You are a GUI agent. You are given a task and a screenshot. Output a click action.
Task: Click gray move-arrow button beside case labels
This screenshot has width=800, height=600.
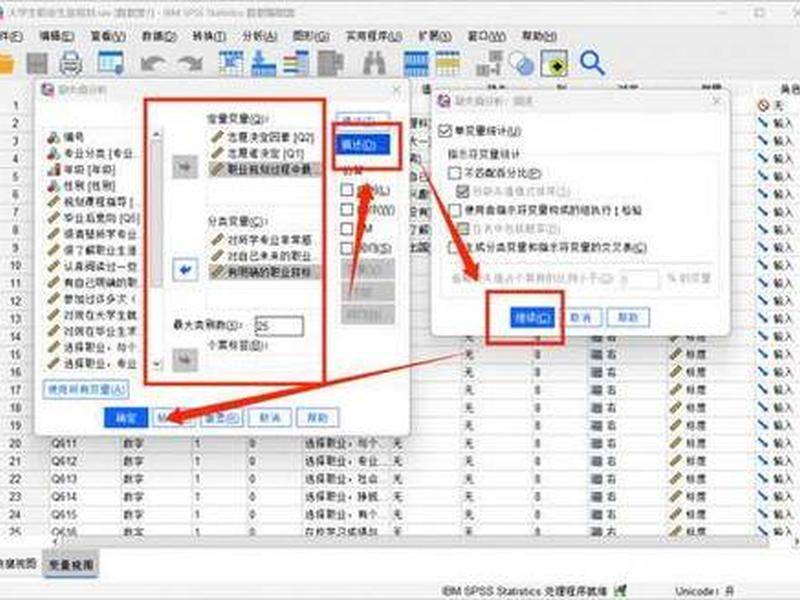pos(185,360)
